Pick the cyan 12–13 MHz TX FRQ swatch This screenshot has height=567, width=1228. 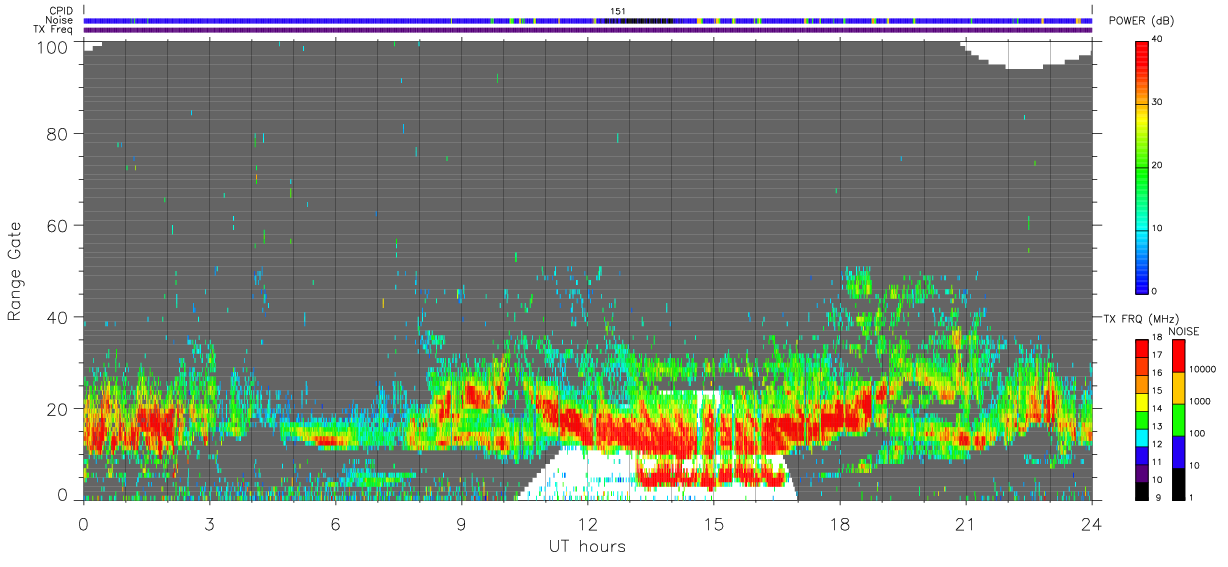click(1142, 437)
